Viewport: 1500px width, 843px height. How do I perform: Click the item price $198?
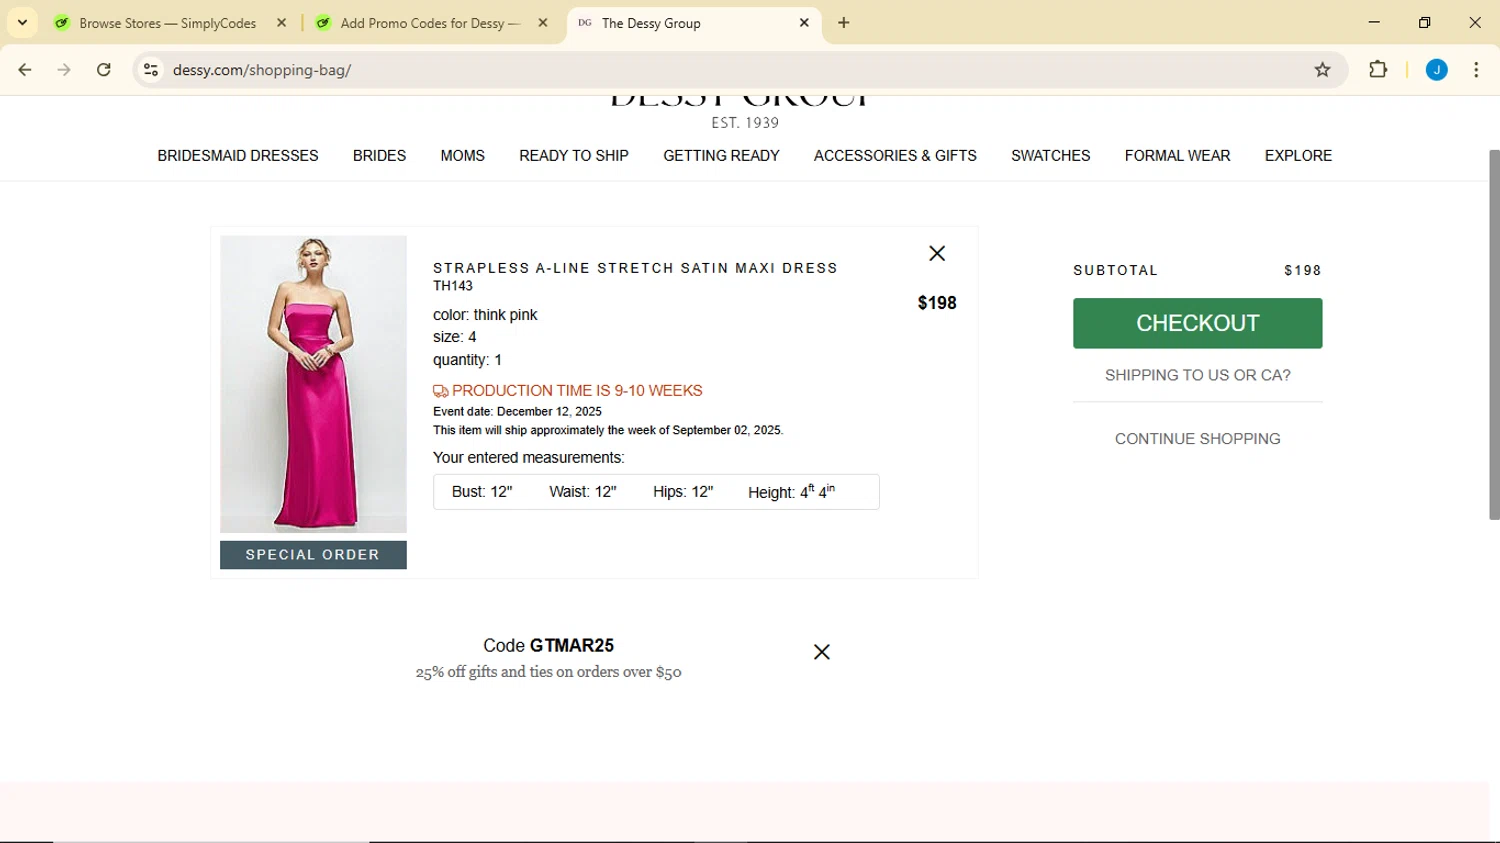point(937,303)
